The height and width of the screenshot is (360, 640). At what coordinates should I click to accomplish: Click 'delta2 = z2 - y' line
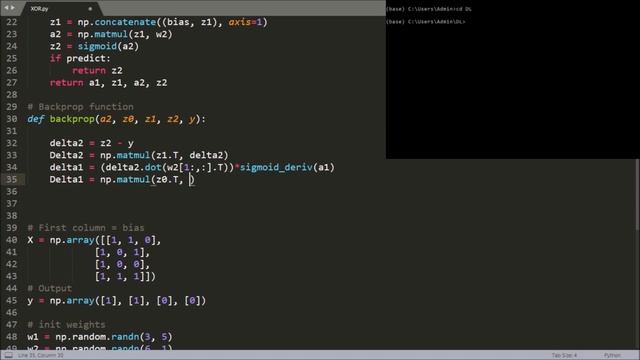click(x=91, y=143)
